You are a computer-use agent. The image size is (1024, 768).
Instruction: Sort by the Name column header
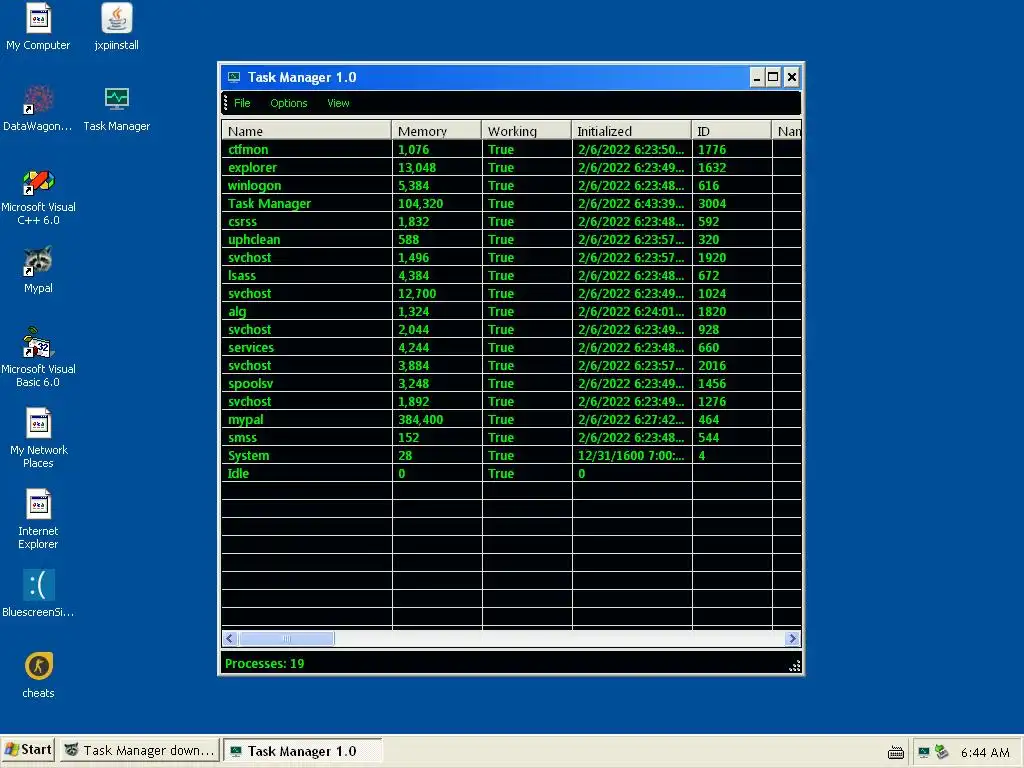pyautogui.click(x=306, y=131)
